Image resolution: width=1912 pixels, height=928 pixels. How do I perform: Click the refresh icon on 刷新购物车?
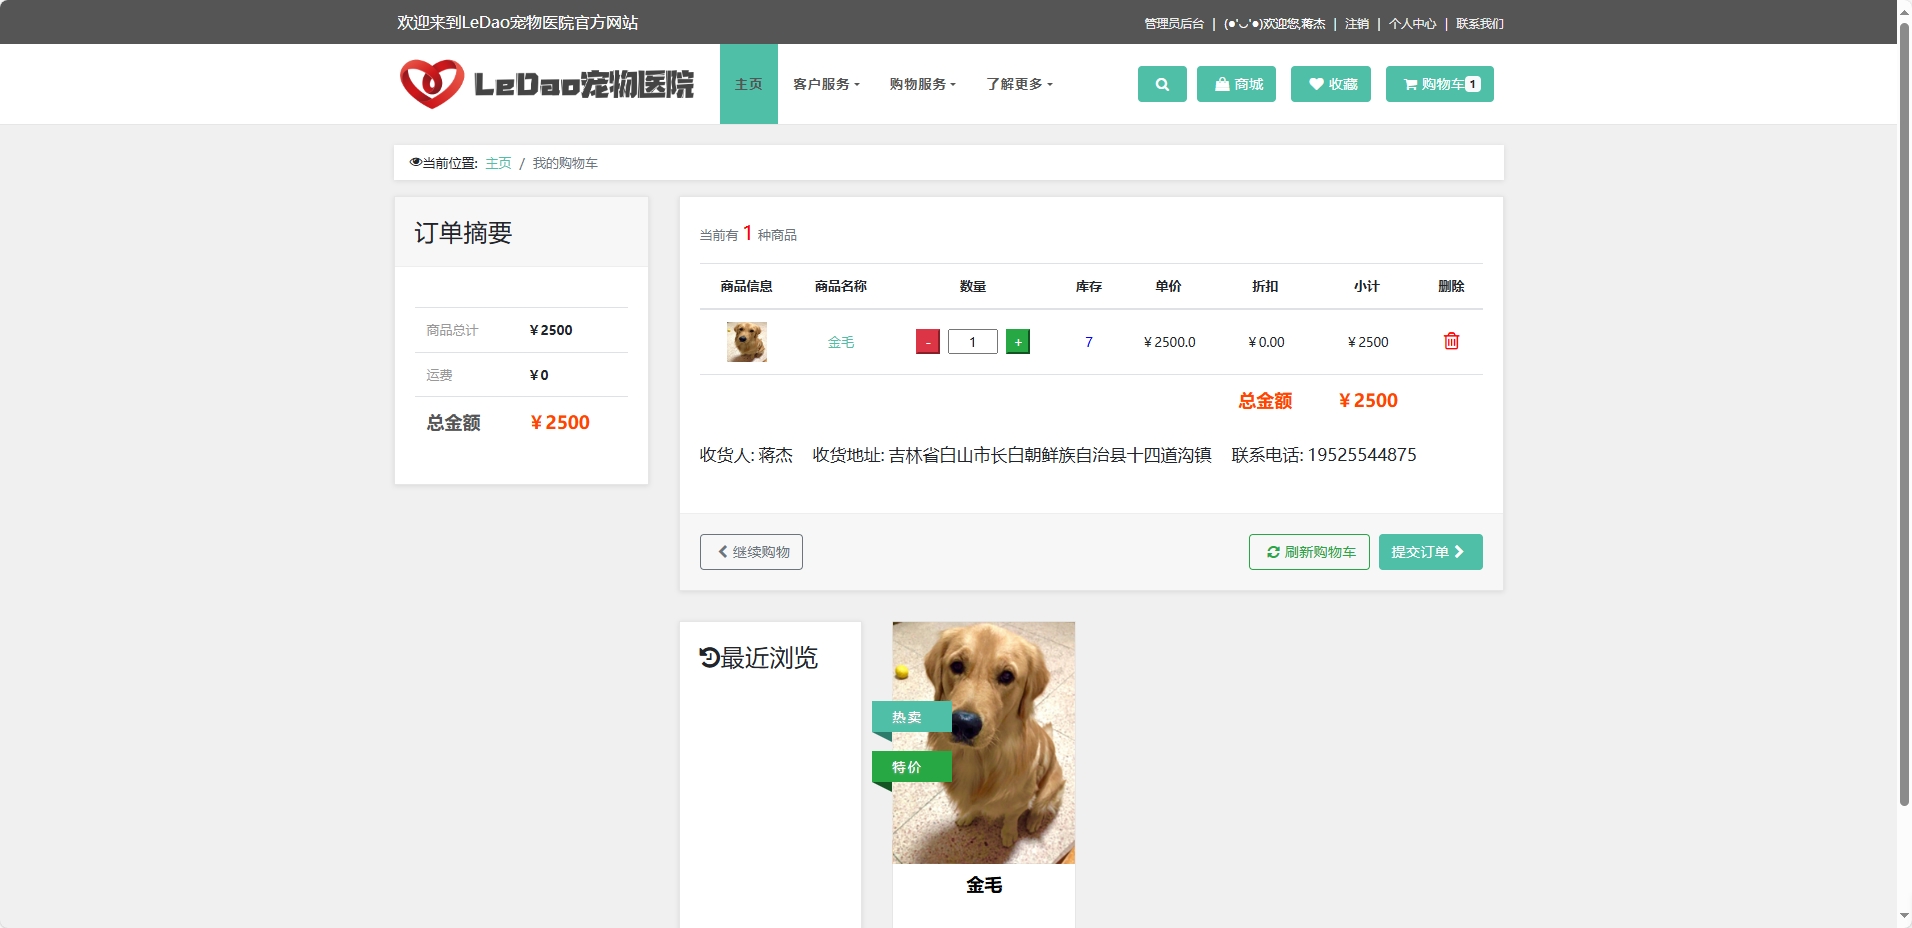[x=1274, y=551]
